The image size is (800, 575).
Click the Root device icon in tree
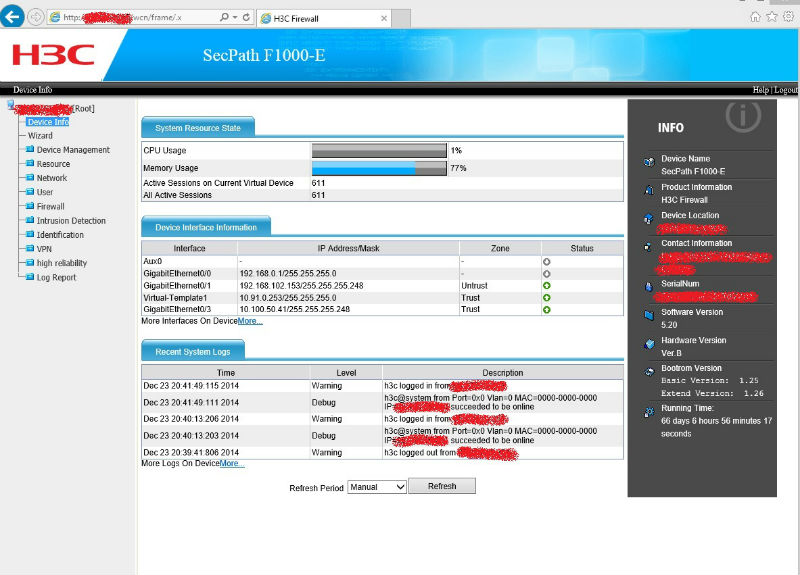tap(11, 105)
